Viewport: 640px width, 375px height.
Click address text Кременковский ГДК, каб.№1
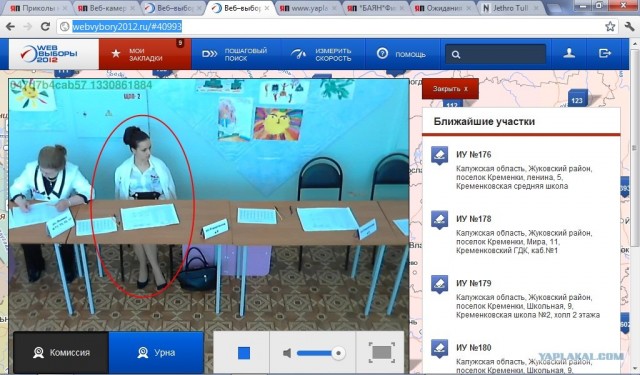click(507, 251)
